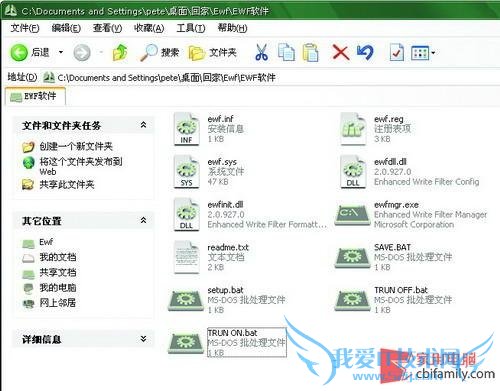Screen dimensions: 500x391
Task: Select the ewf.reg registry file icon
Action: (353, 129)
